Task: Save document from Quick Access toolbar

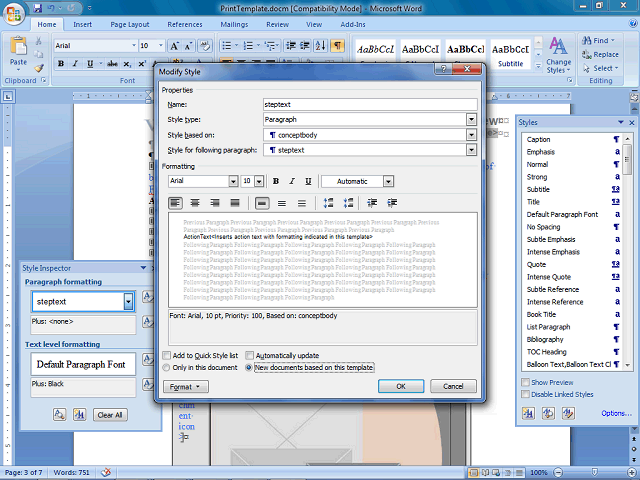Action: pyautogui.click(x=38, y=8)
